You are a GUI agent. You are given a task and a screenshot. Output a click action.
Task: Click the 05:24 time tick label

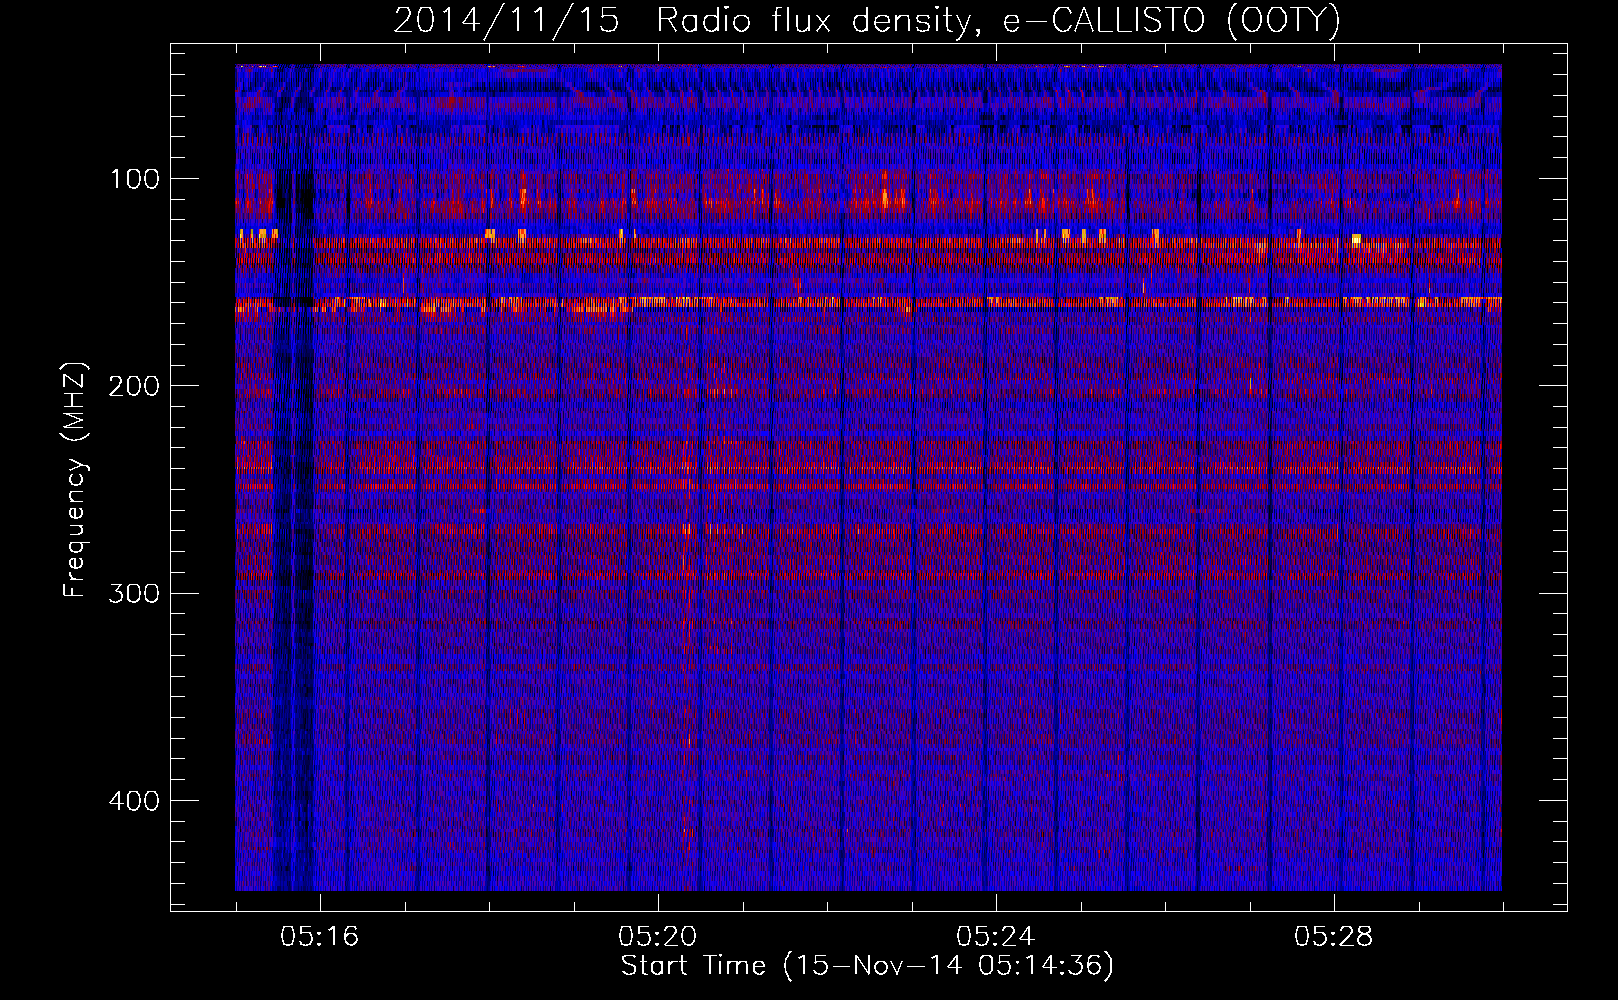pyautogui.click(x=995, y=937)
